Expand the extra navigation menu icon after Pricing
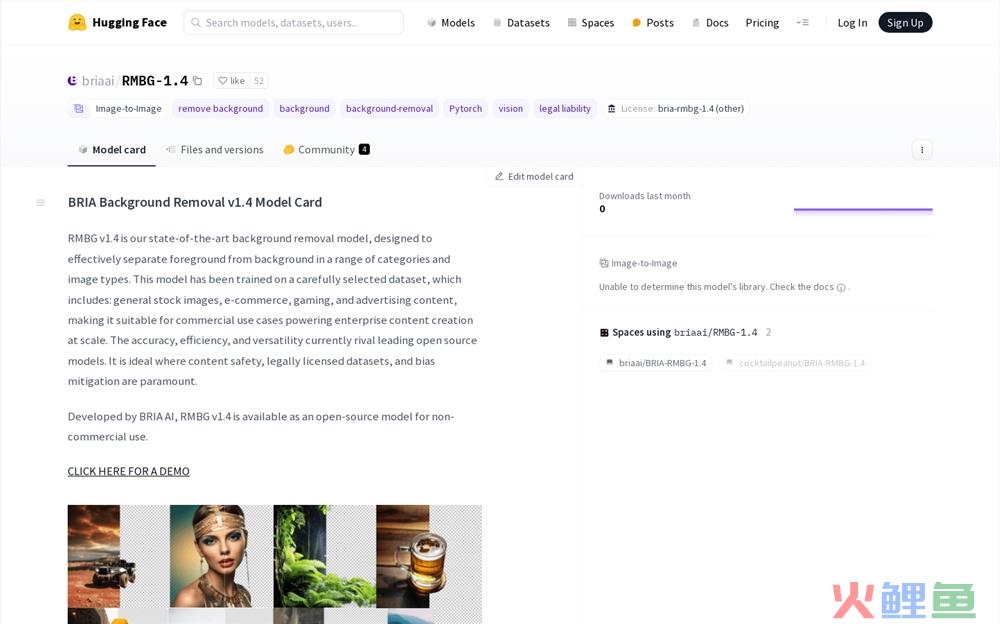 click(x=802, y=23)
